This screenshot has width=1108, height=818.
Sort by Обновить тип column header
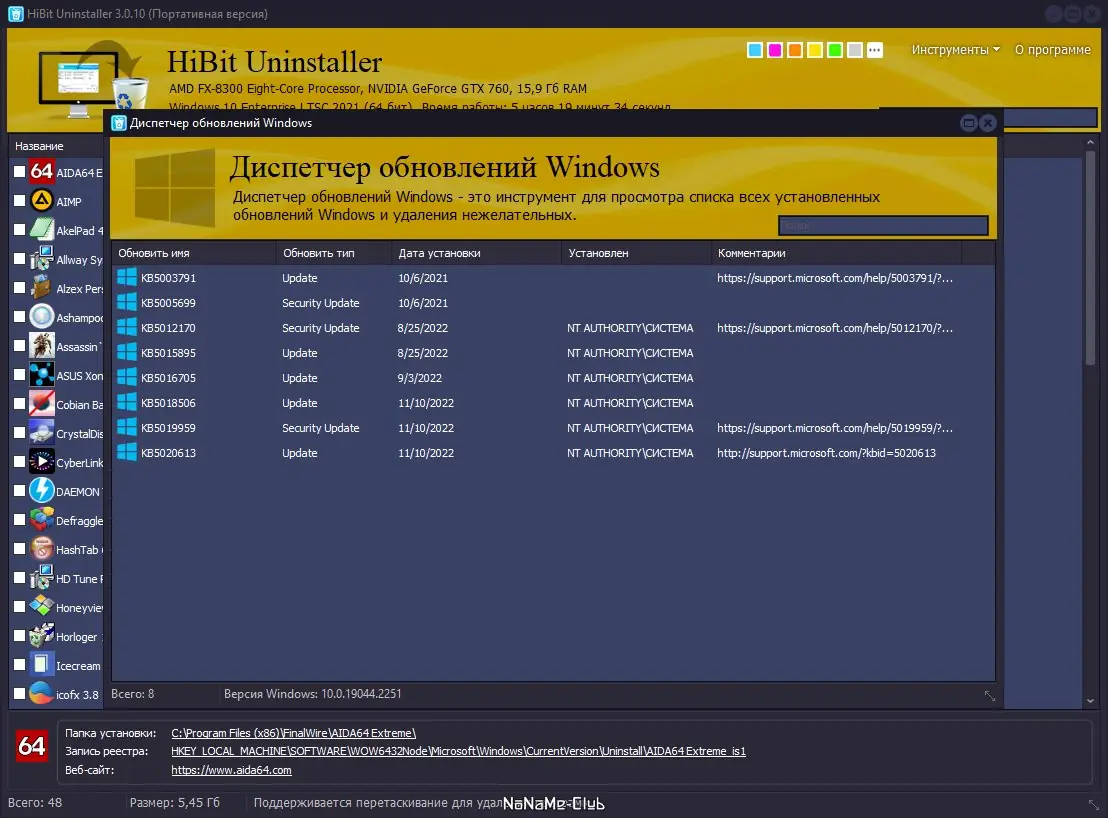click(x=334, y=253)
